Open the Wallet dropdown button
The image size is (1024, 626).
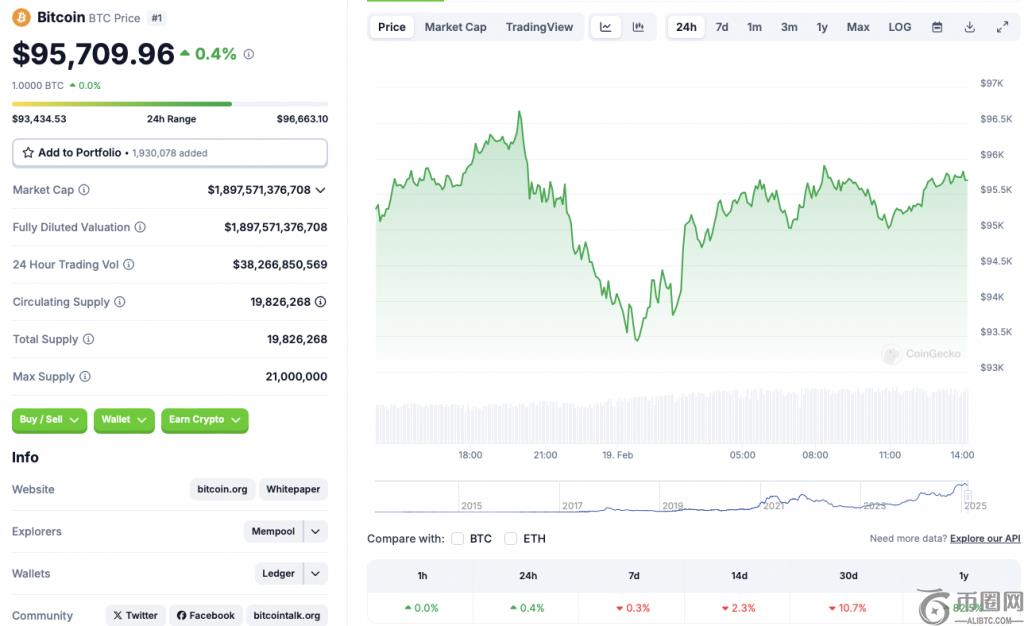pos(124,420)
